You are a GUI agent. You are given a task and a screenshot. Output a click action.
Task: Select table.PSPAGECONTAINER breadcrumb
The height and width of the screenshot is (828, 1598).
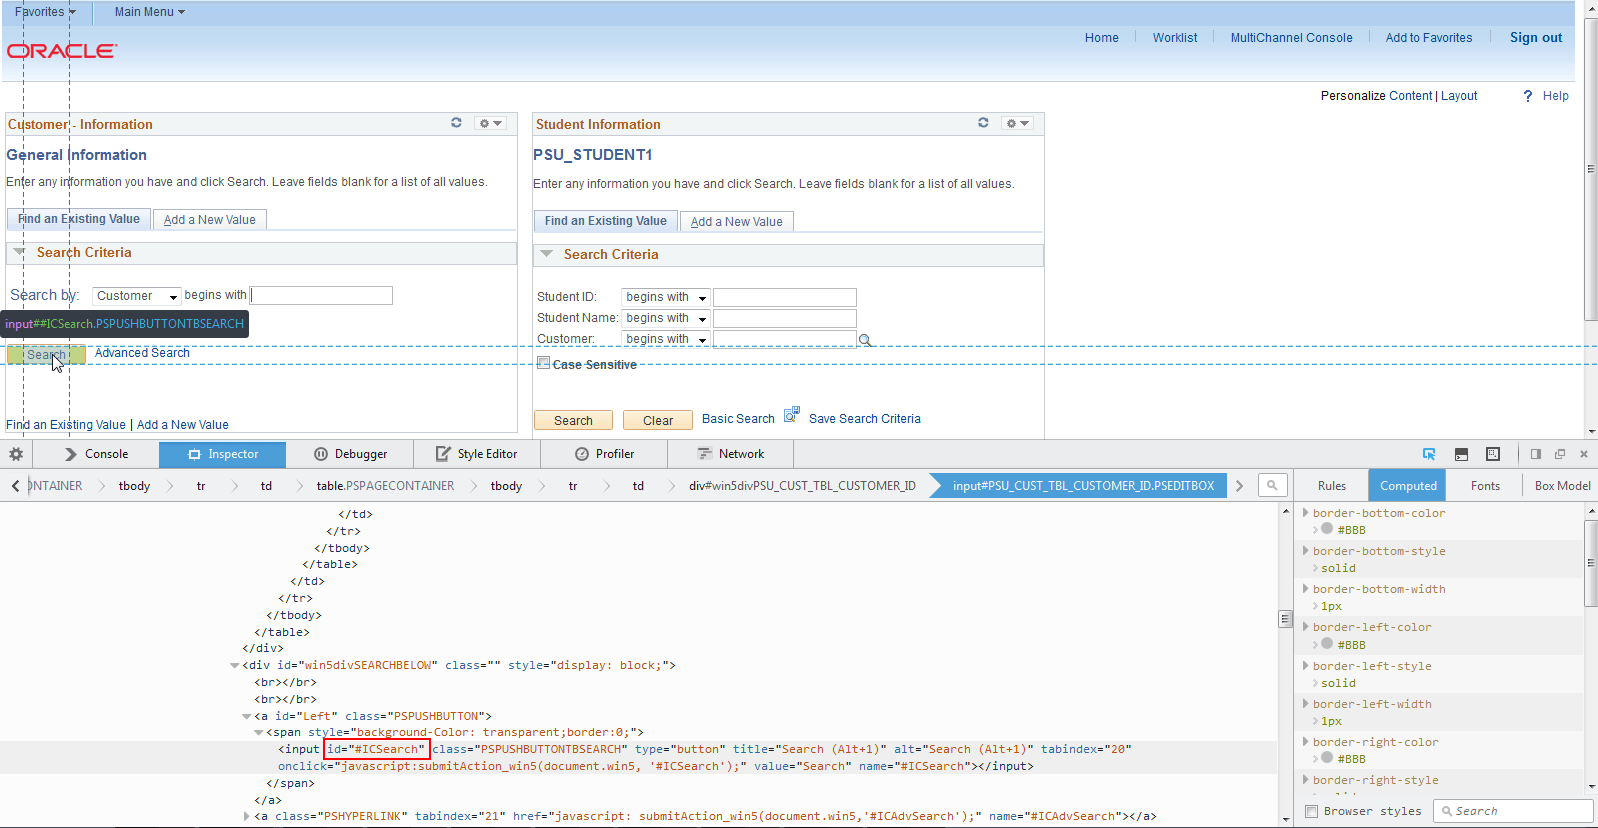[x=385, y=485]
